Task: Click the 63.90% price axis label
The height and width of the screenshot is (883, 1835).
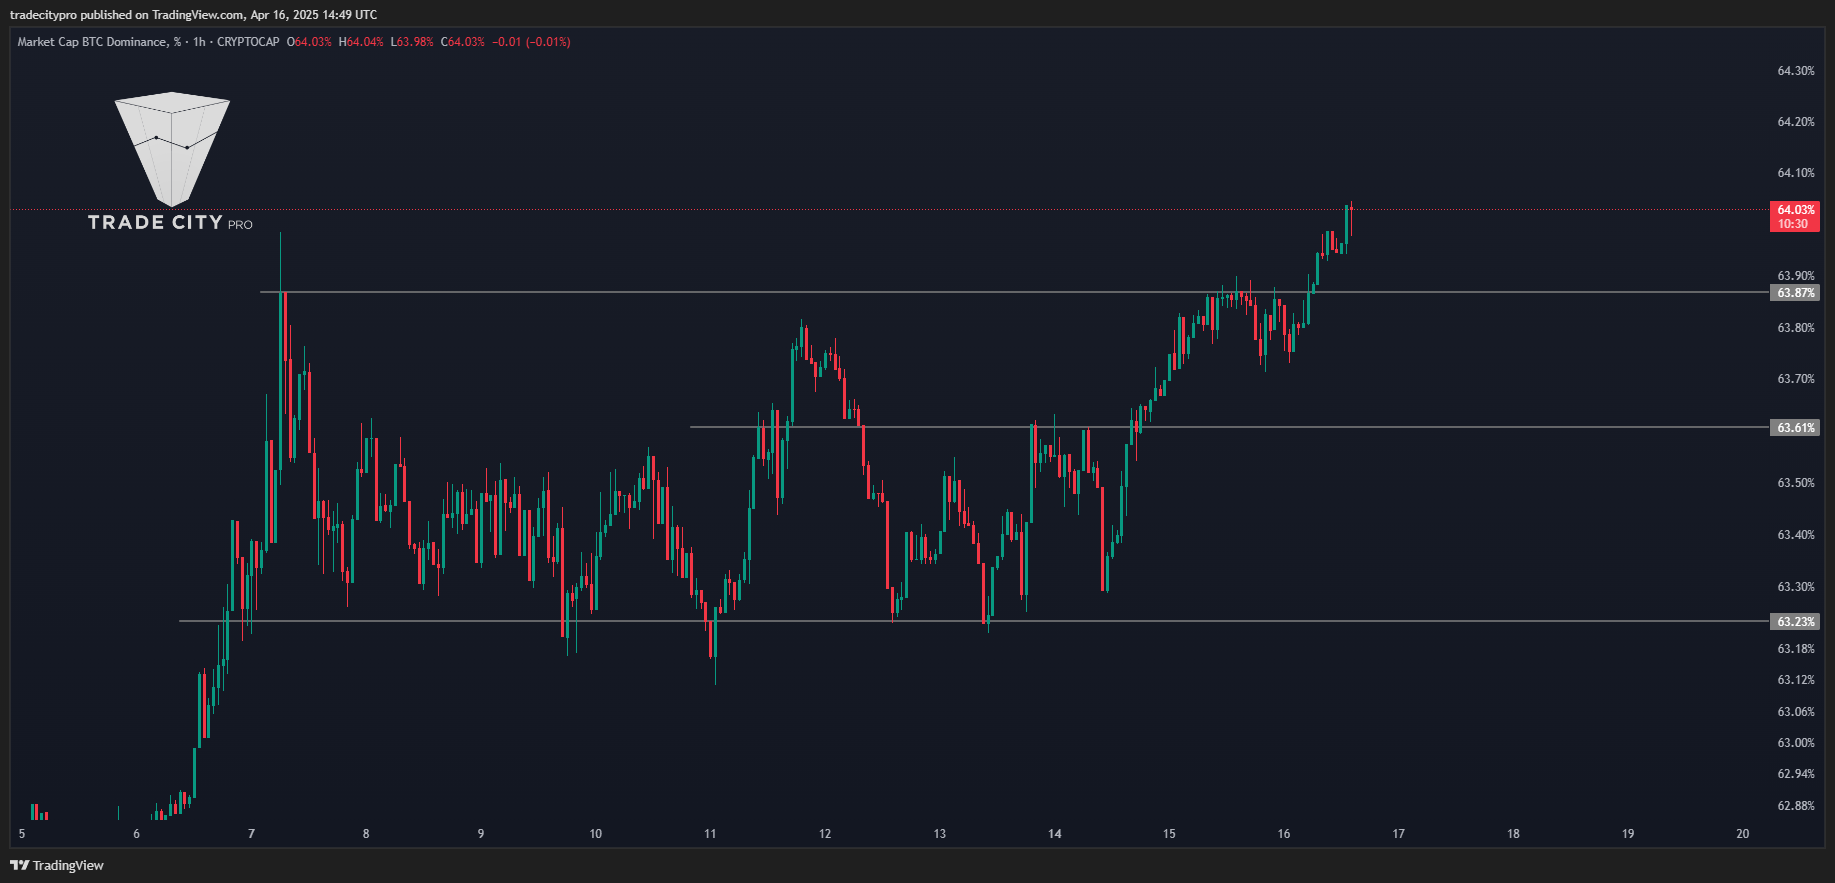Action: [x=1796, y=276]
